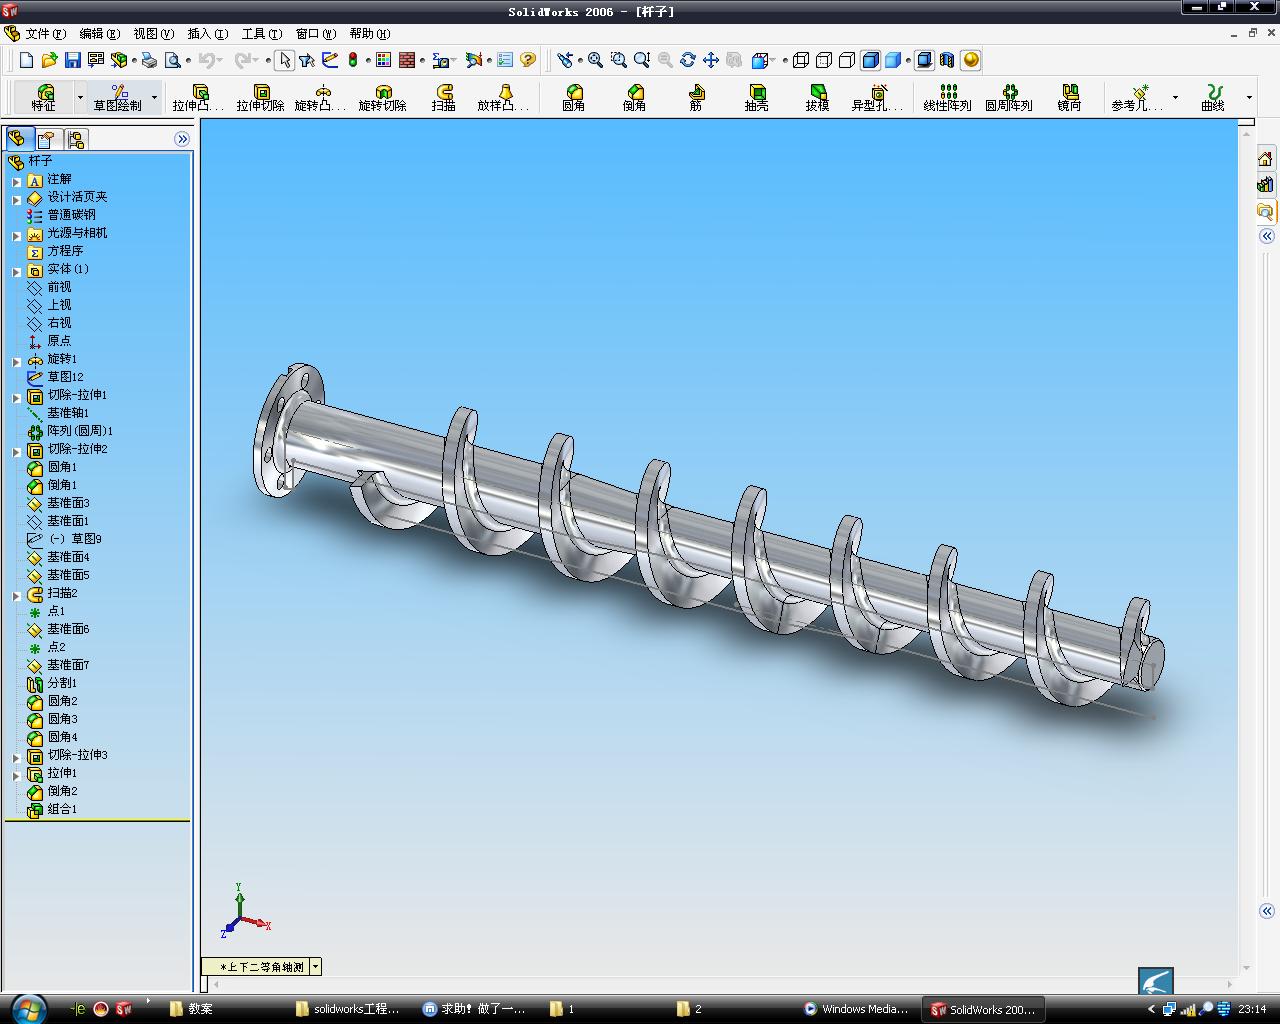This screenshot has height=1024, width=1280.
Task: Toggle Shadows in Shaded Mode
Action: click(925, 60)
